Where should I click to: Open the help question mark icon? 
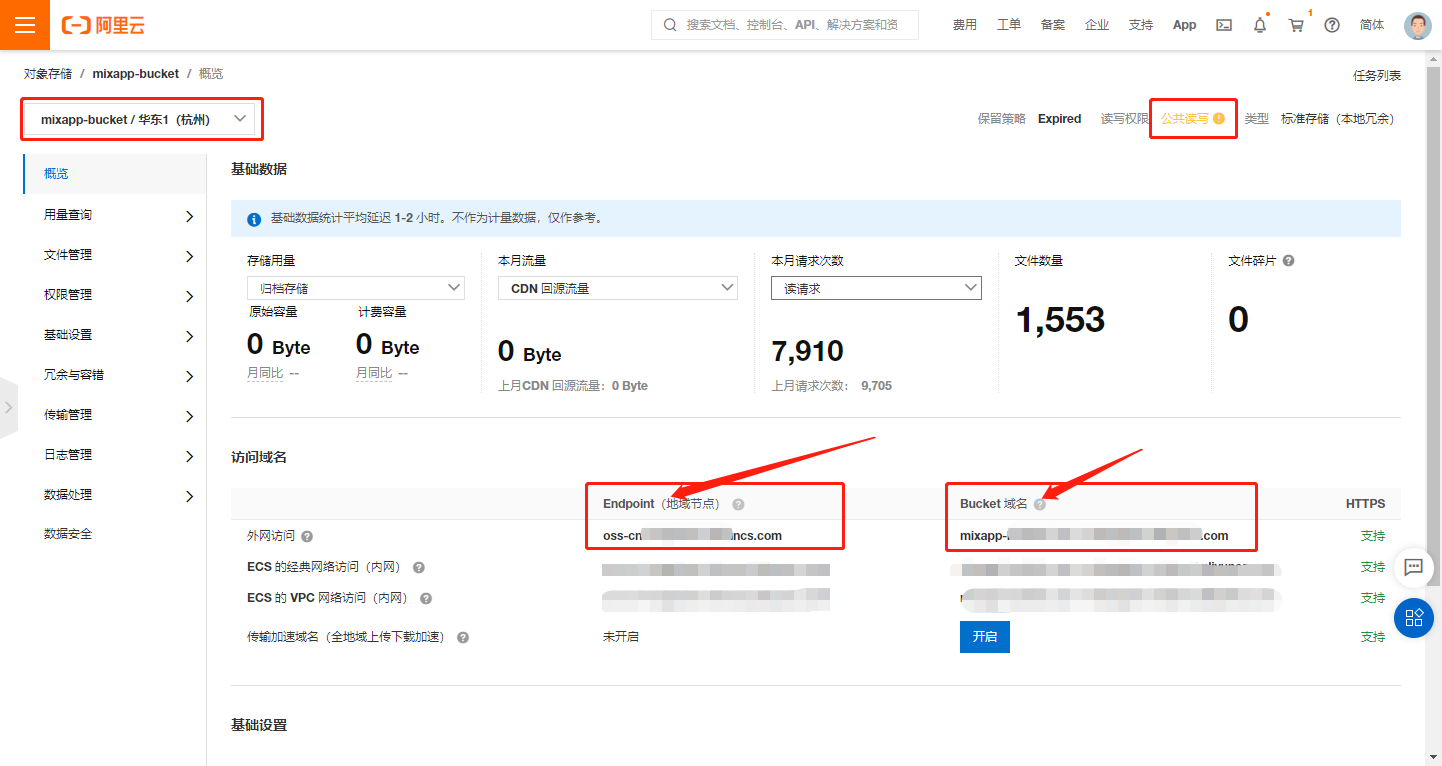1332,25
